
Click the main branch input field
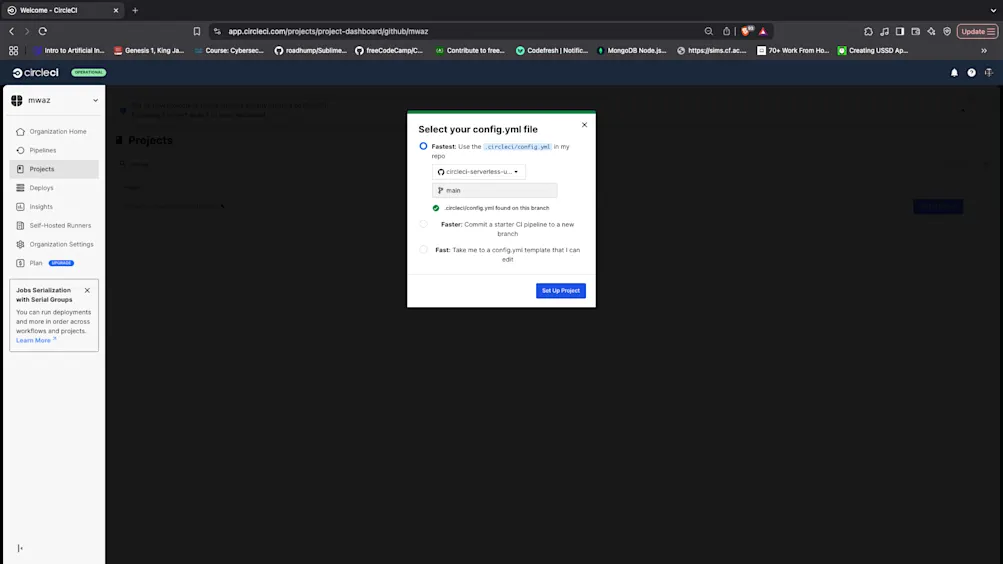click(x=494, y=191)
